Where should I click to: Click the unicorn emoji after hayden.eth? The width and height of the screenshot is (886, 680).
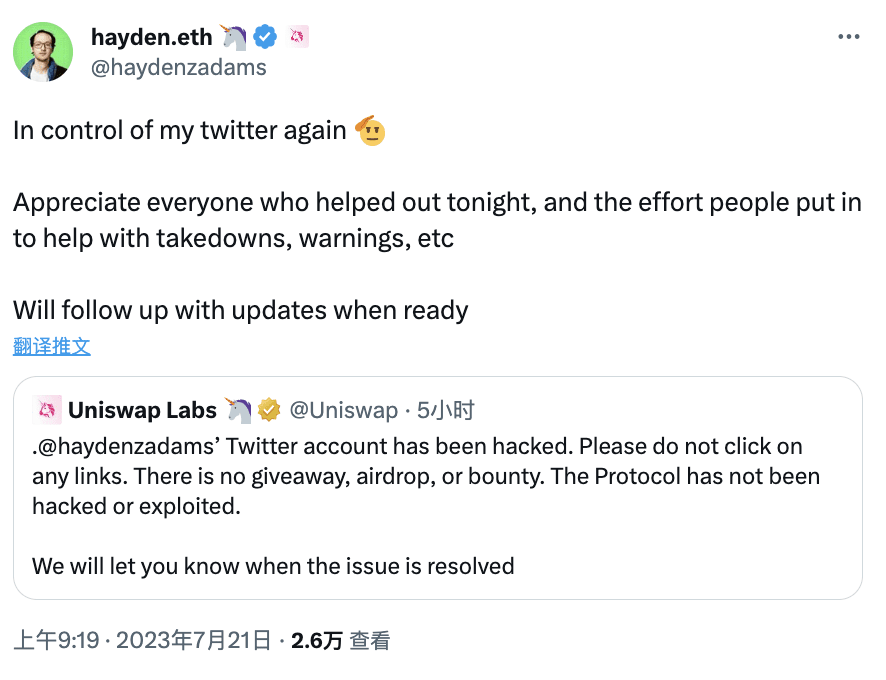point(232,35)
